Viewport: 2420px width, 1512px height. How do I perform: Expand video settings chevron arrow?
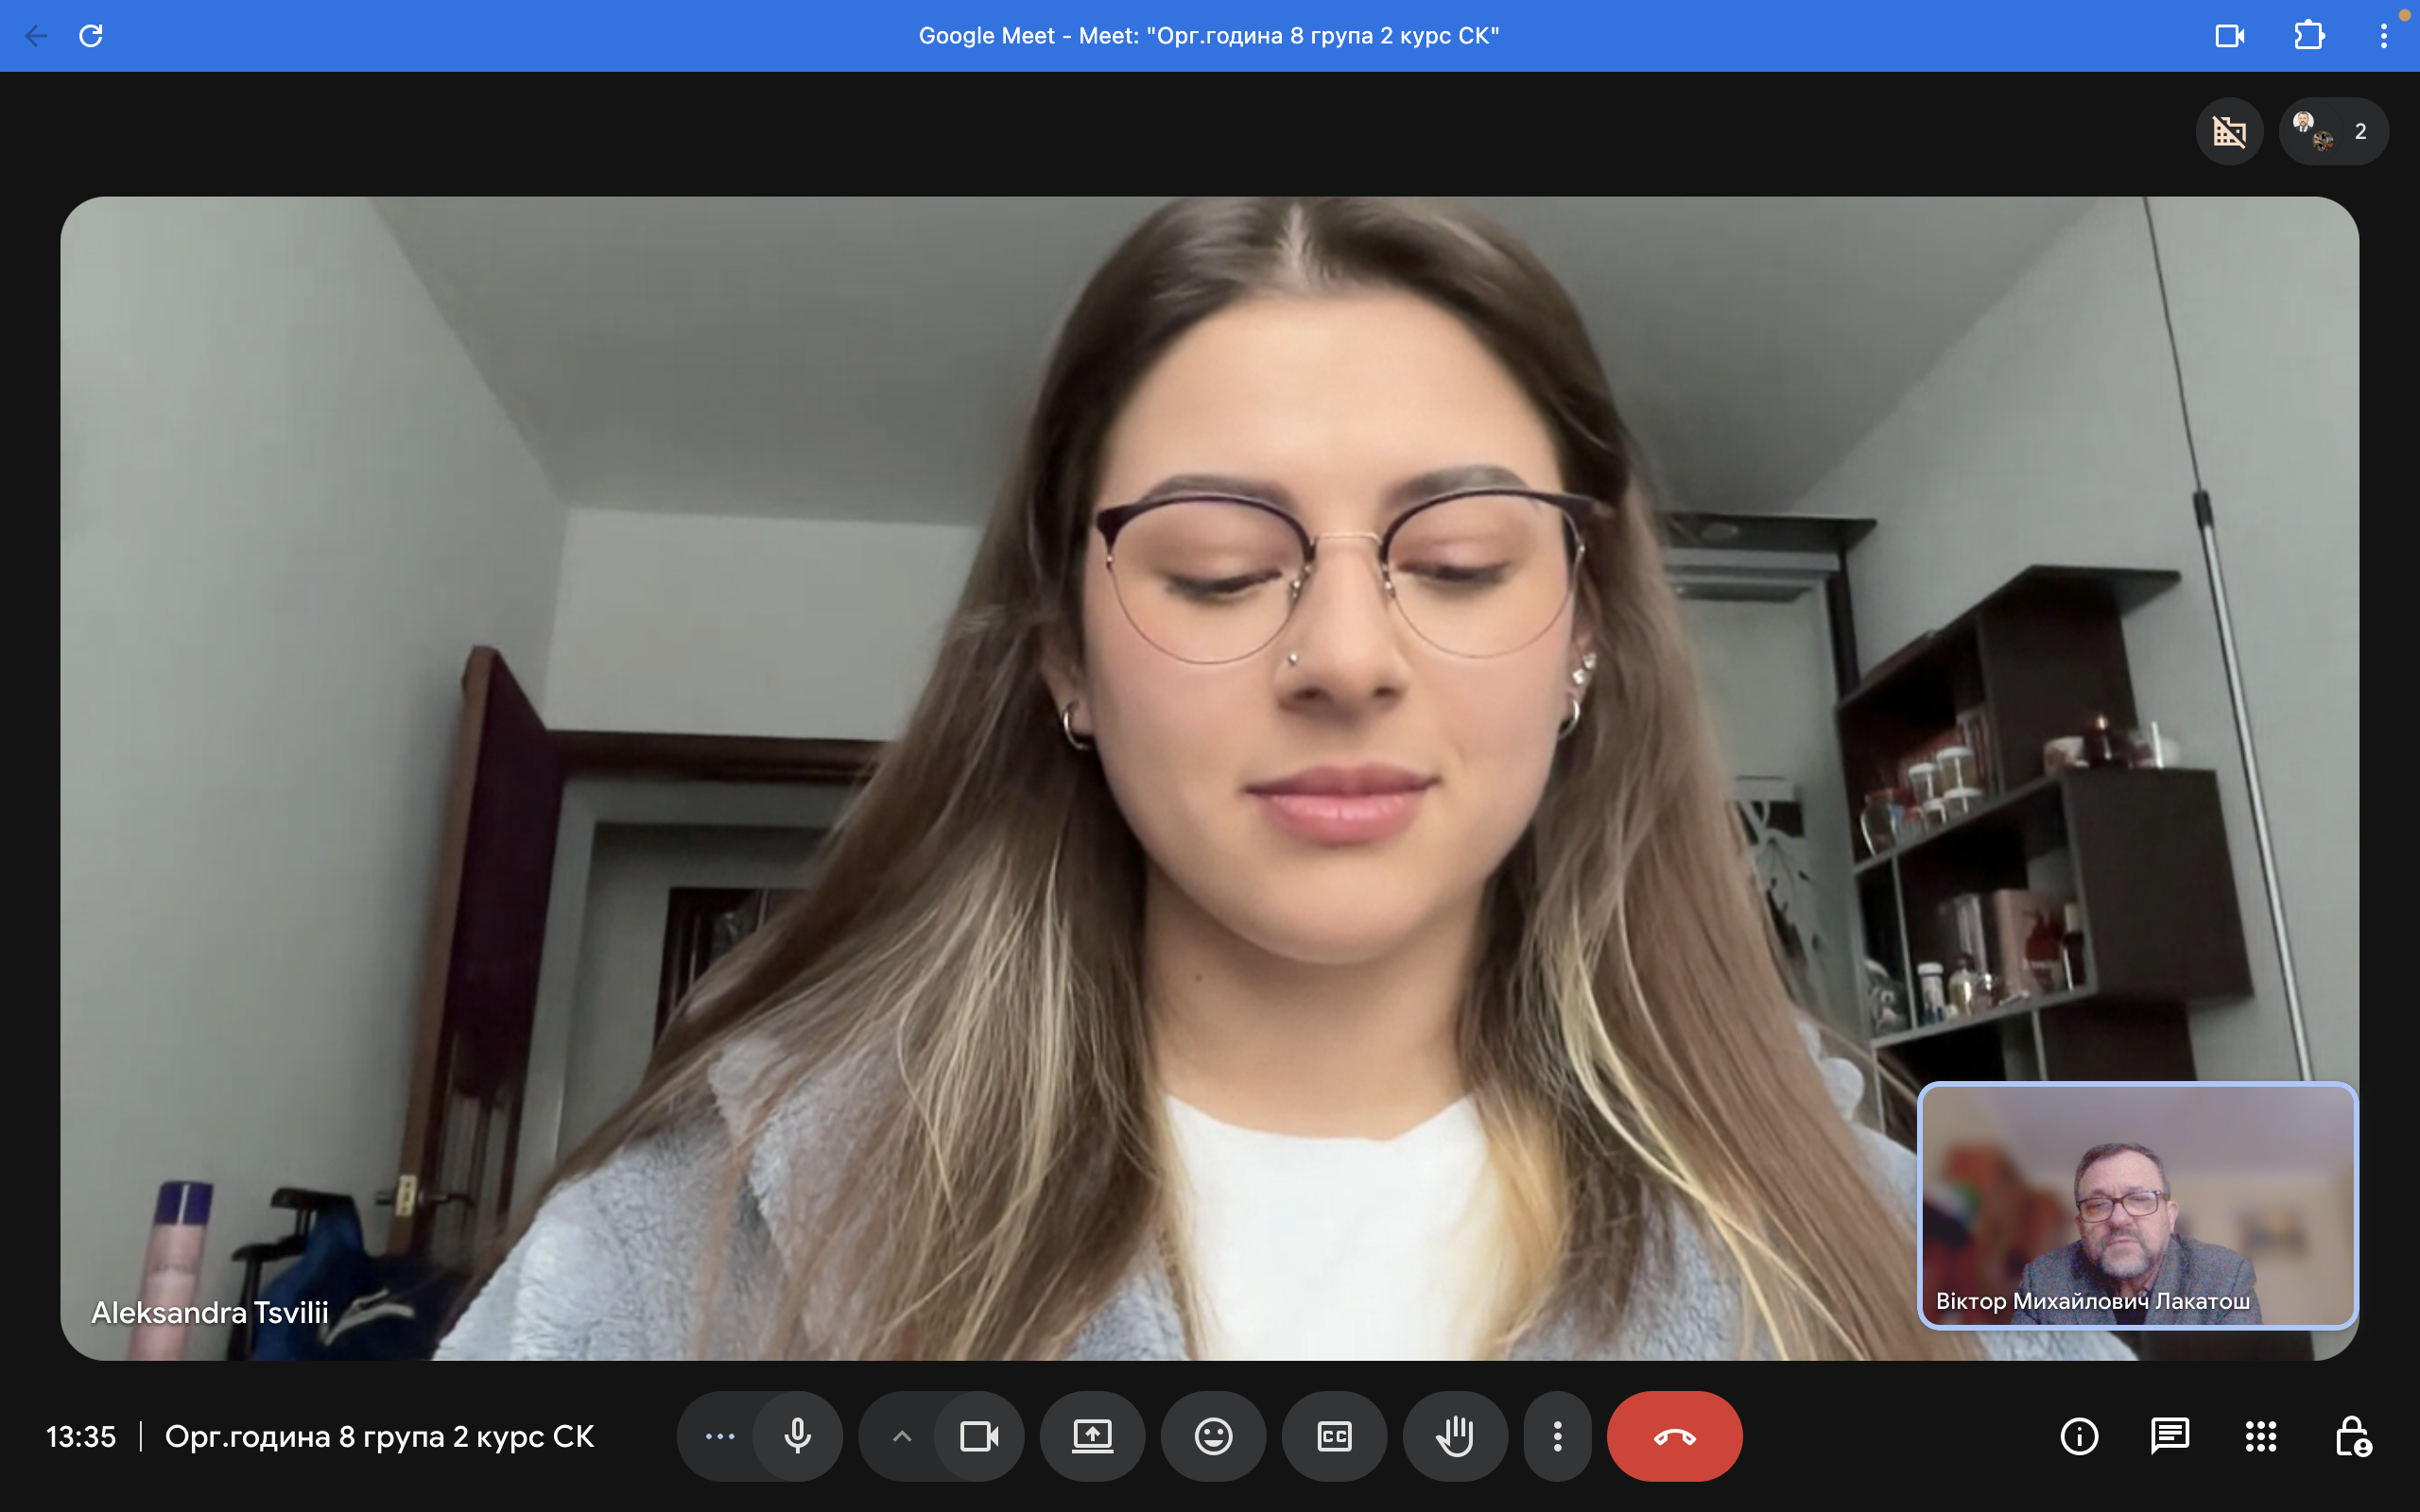pyautogui.click(x=901, y=1436)
